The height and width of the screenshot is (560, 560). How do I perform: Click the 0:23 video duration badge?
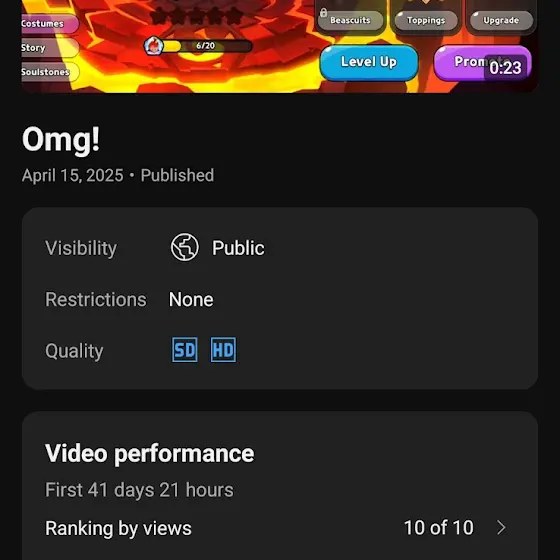click(505, 68)
